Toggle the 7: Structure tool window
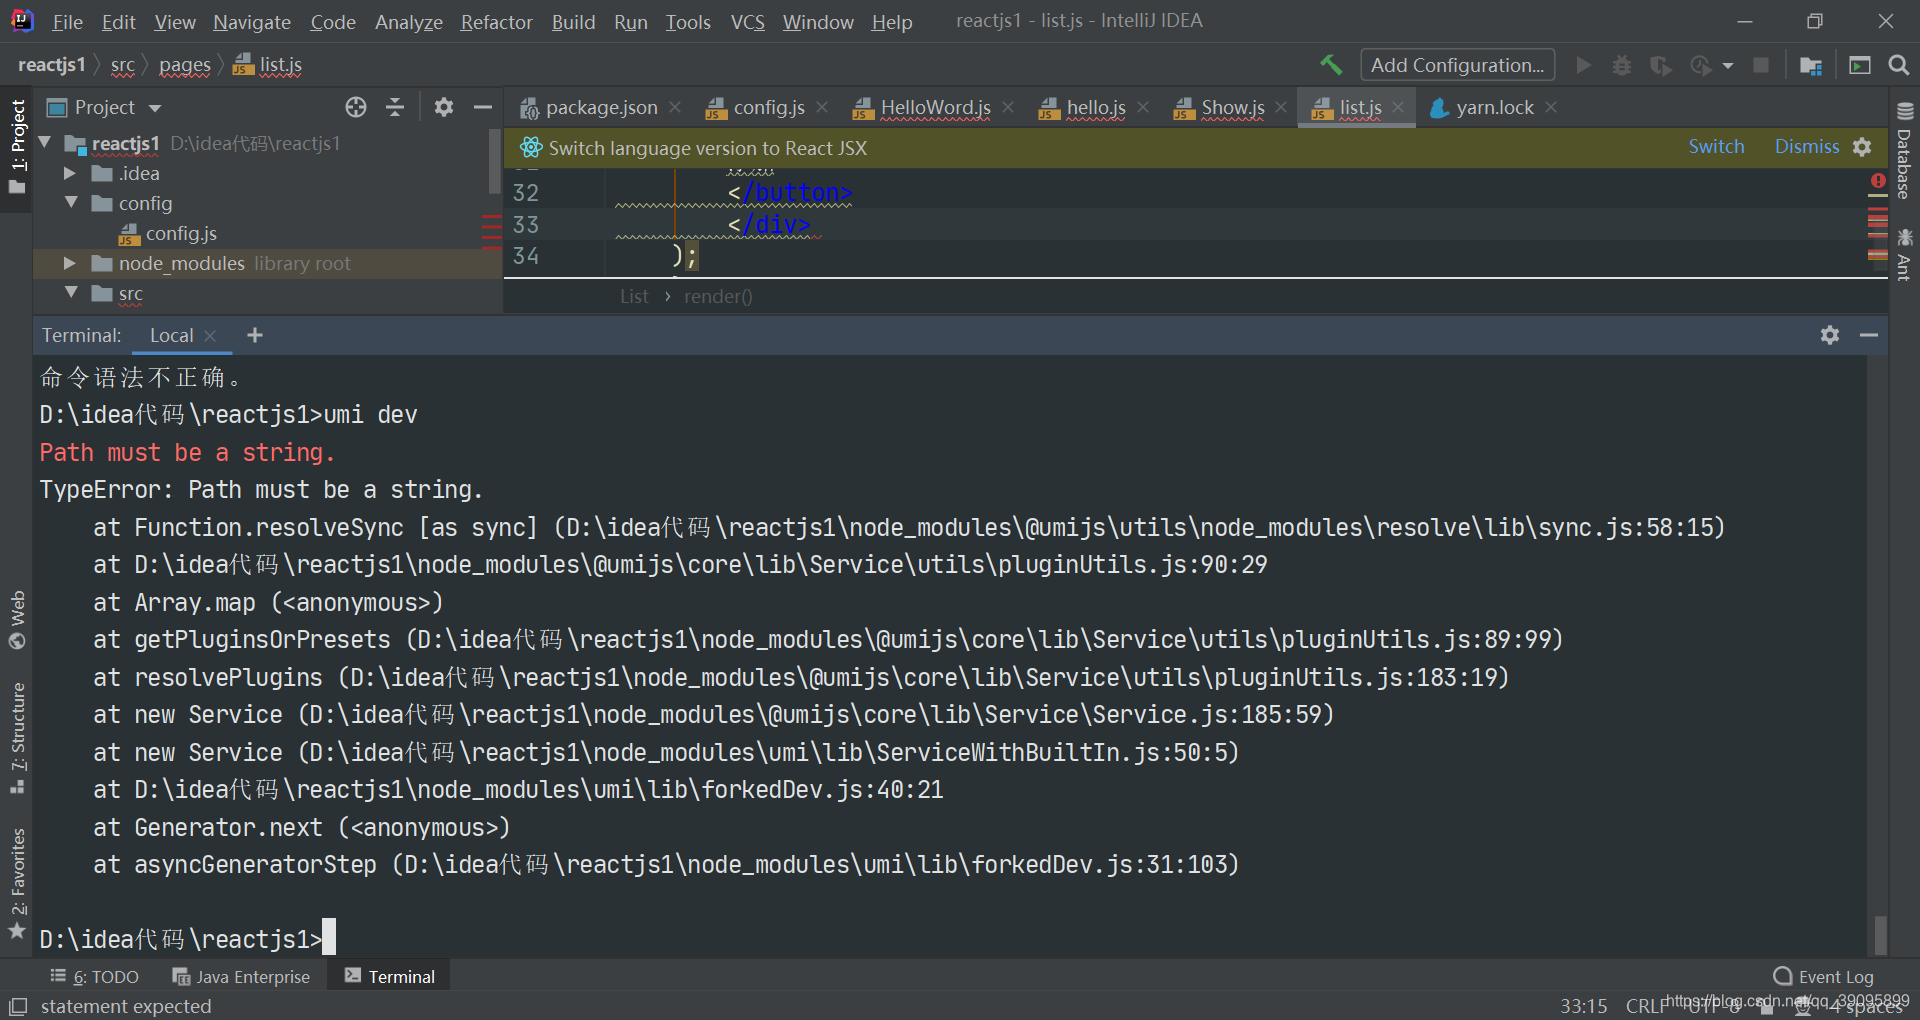 [17, 738]
